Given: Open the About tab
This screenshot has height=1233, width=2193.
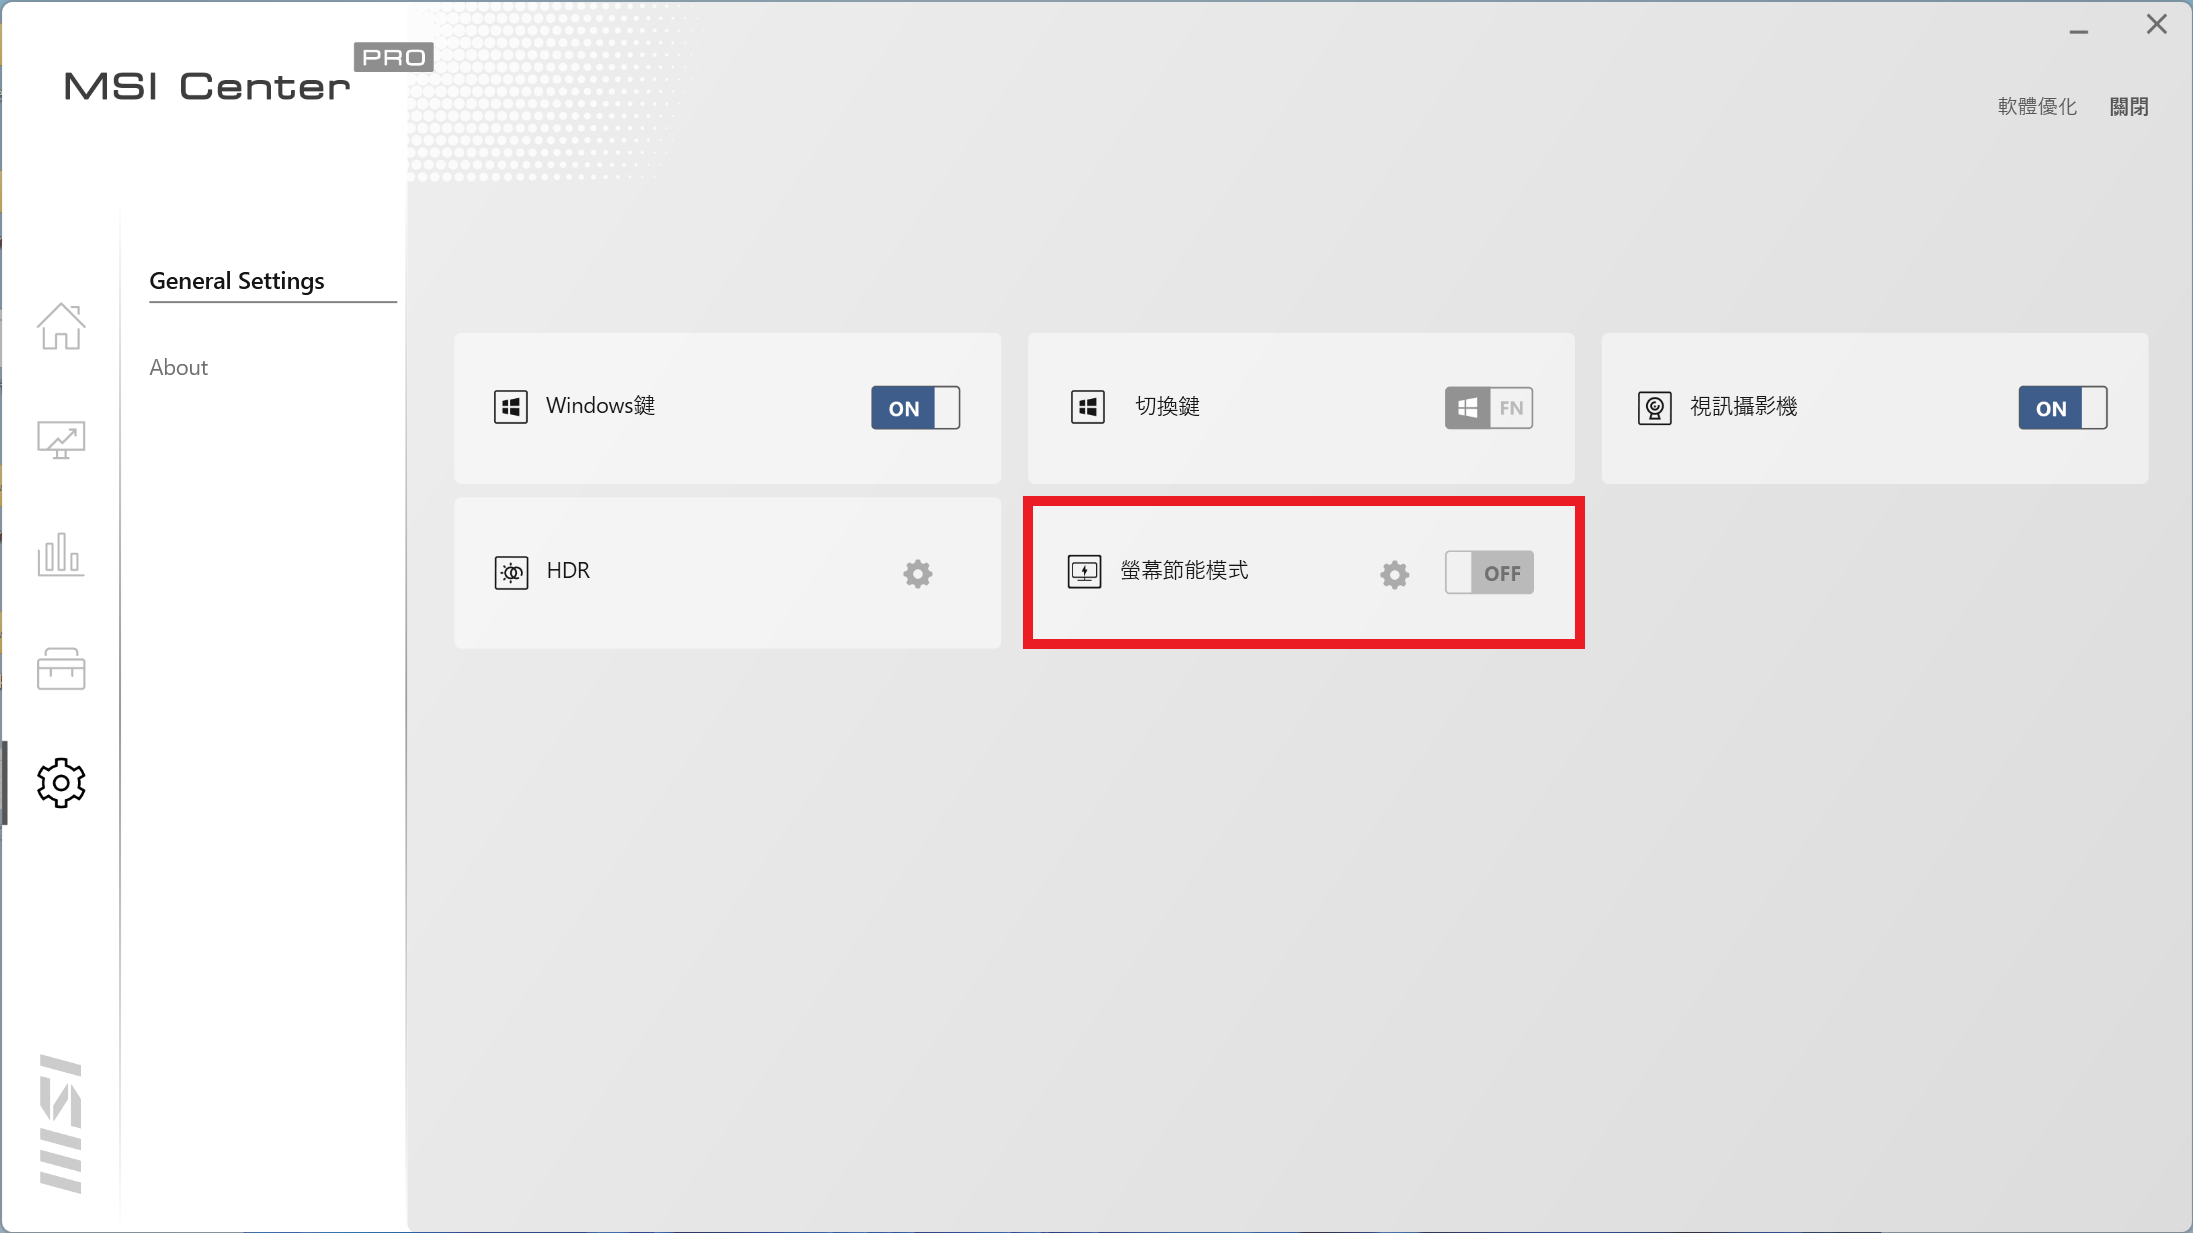Looking at the screenshot, I should 179,367.
